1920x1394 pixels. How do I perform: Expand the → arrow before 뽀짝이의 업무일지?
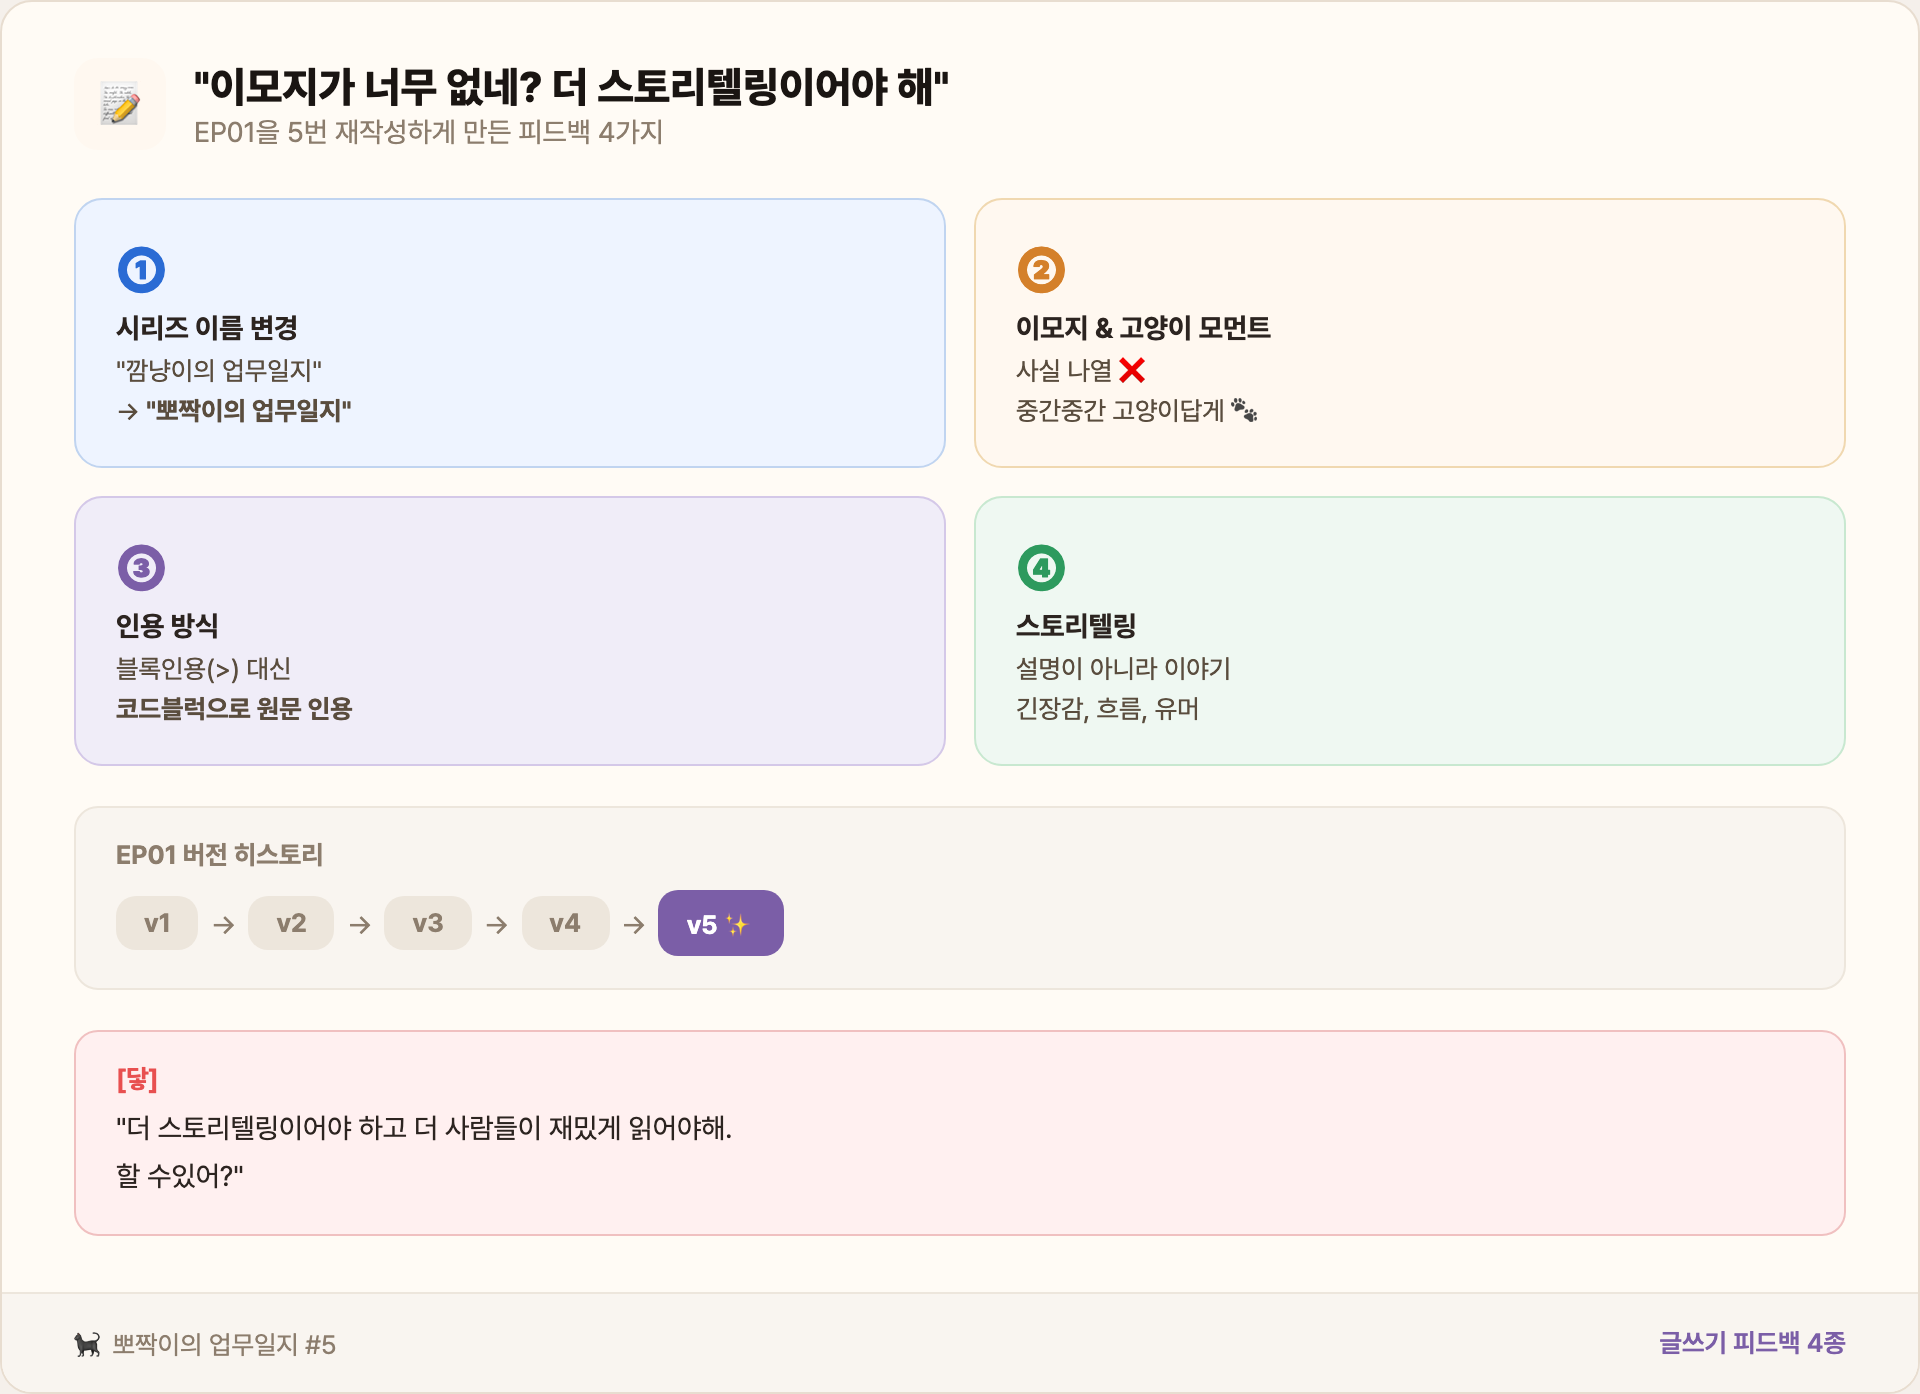pos(129,408)
